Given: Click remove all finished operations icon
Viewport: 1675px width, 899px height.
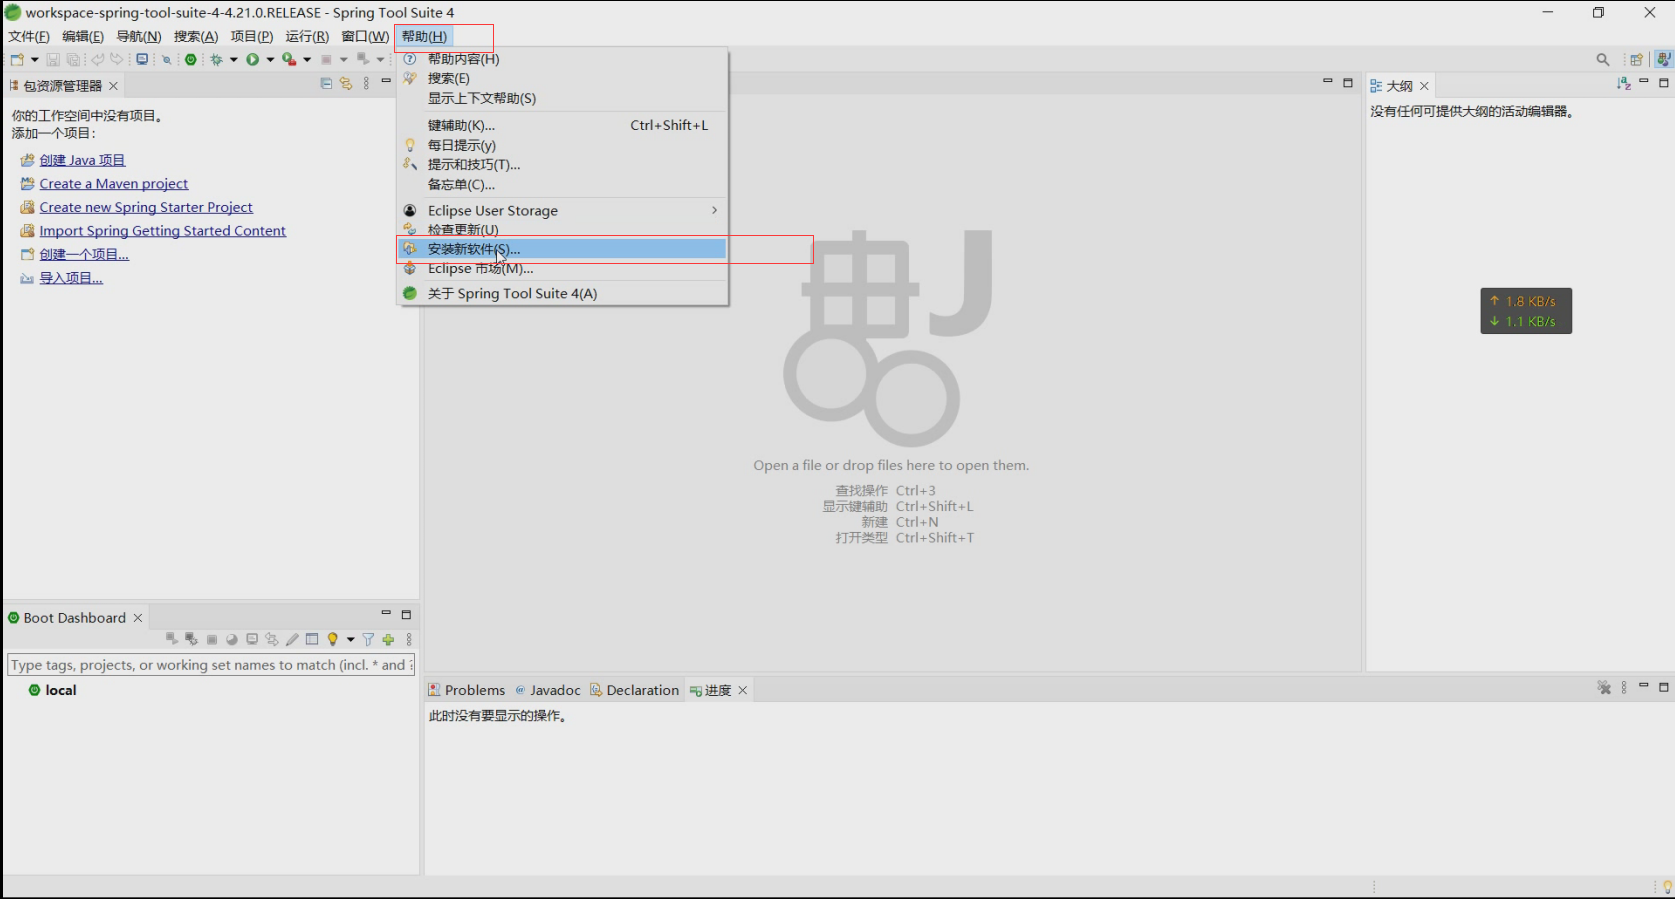Looking at the screenshot, I should coord(1604,687).
